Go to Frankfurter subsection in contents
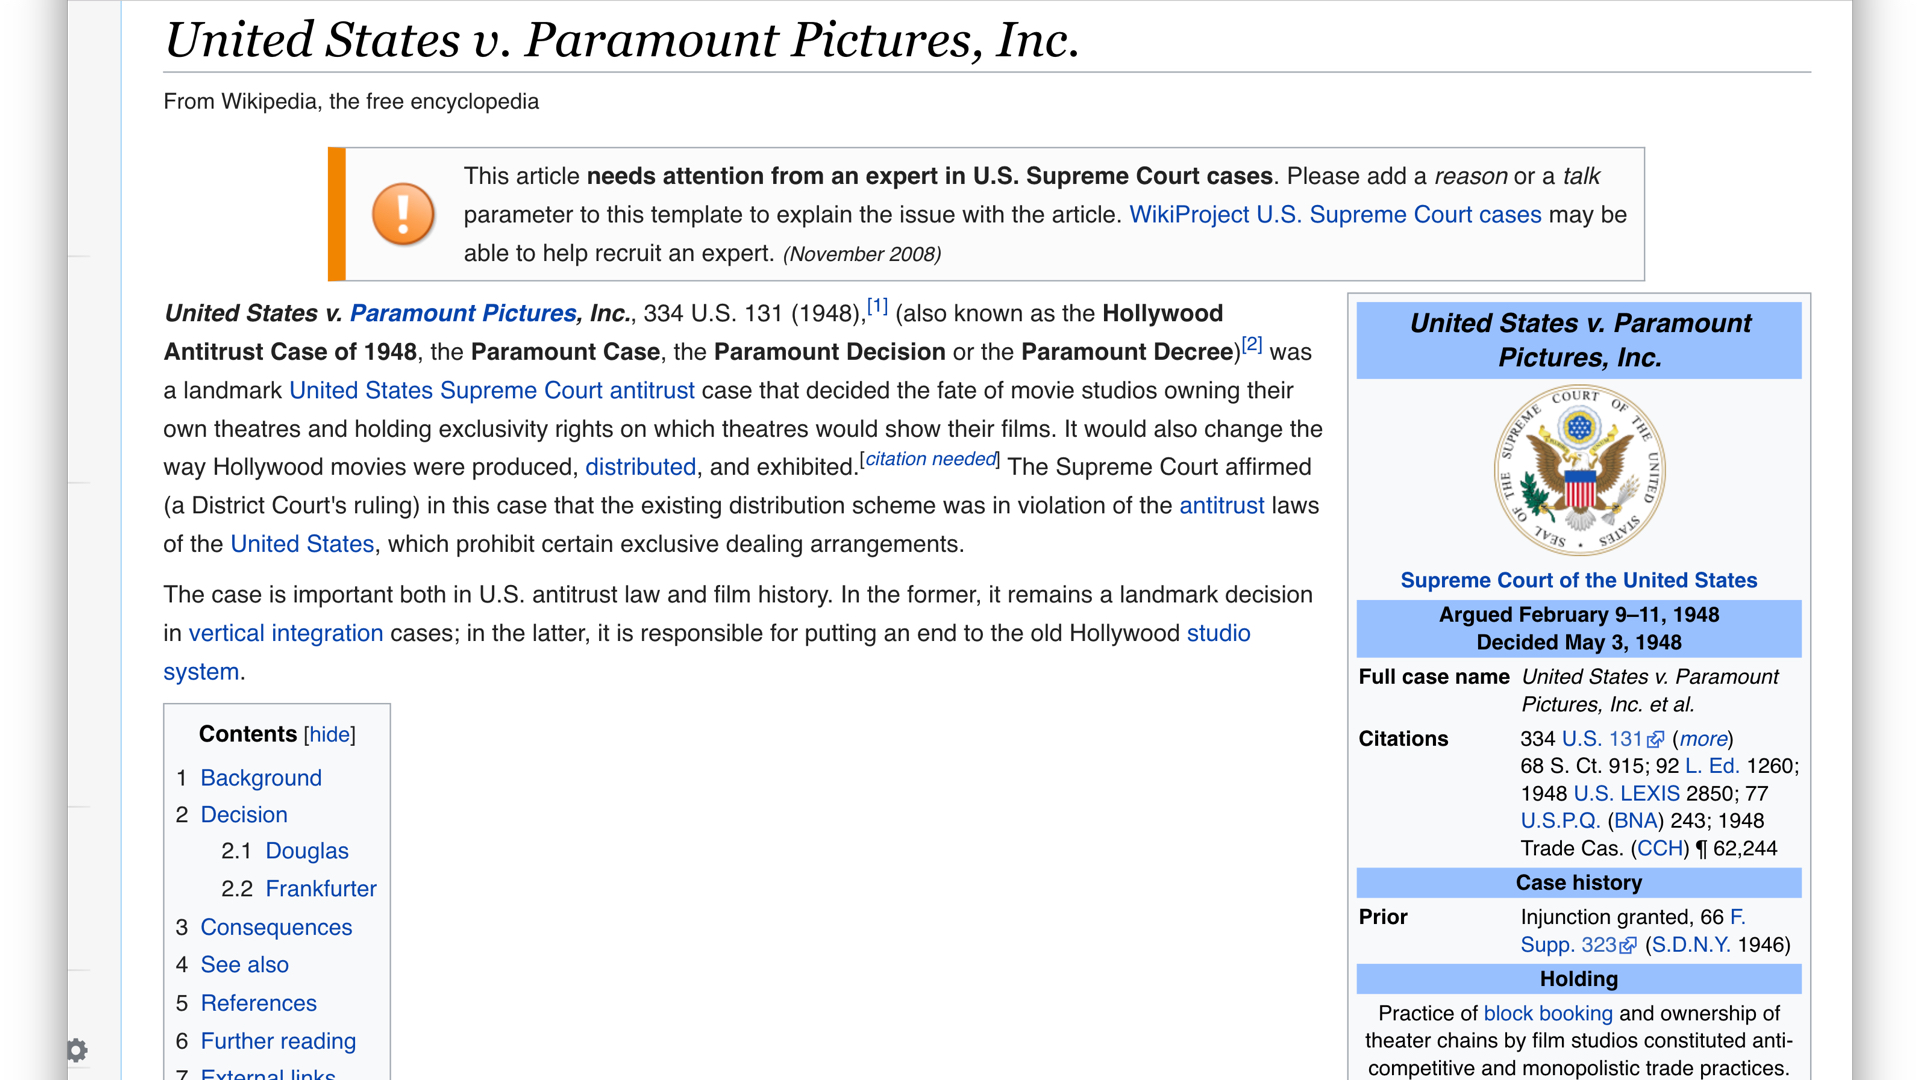The width and height of the screenshot is (1920, 1080). 321,889
